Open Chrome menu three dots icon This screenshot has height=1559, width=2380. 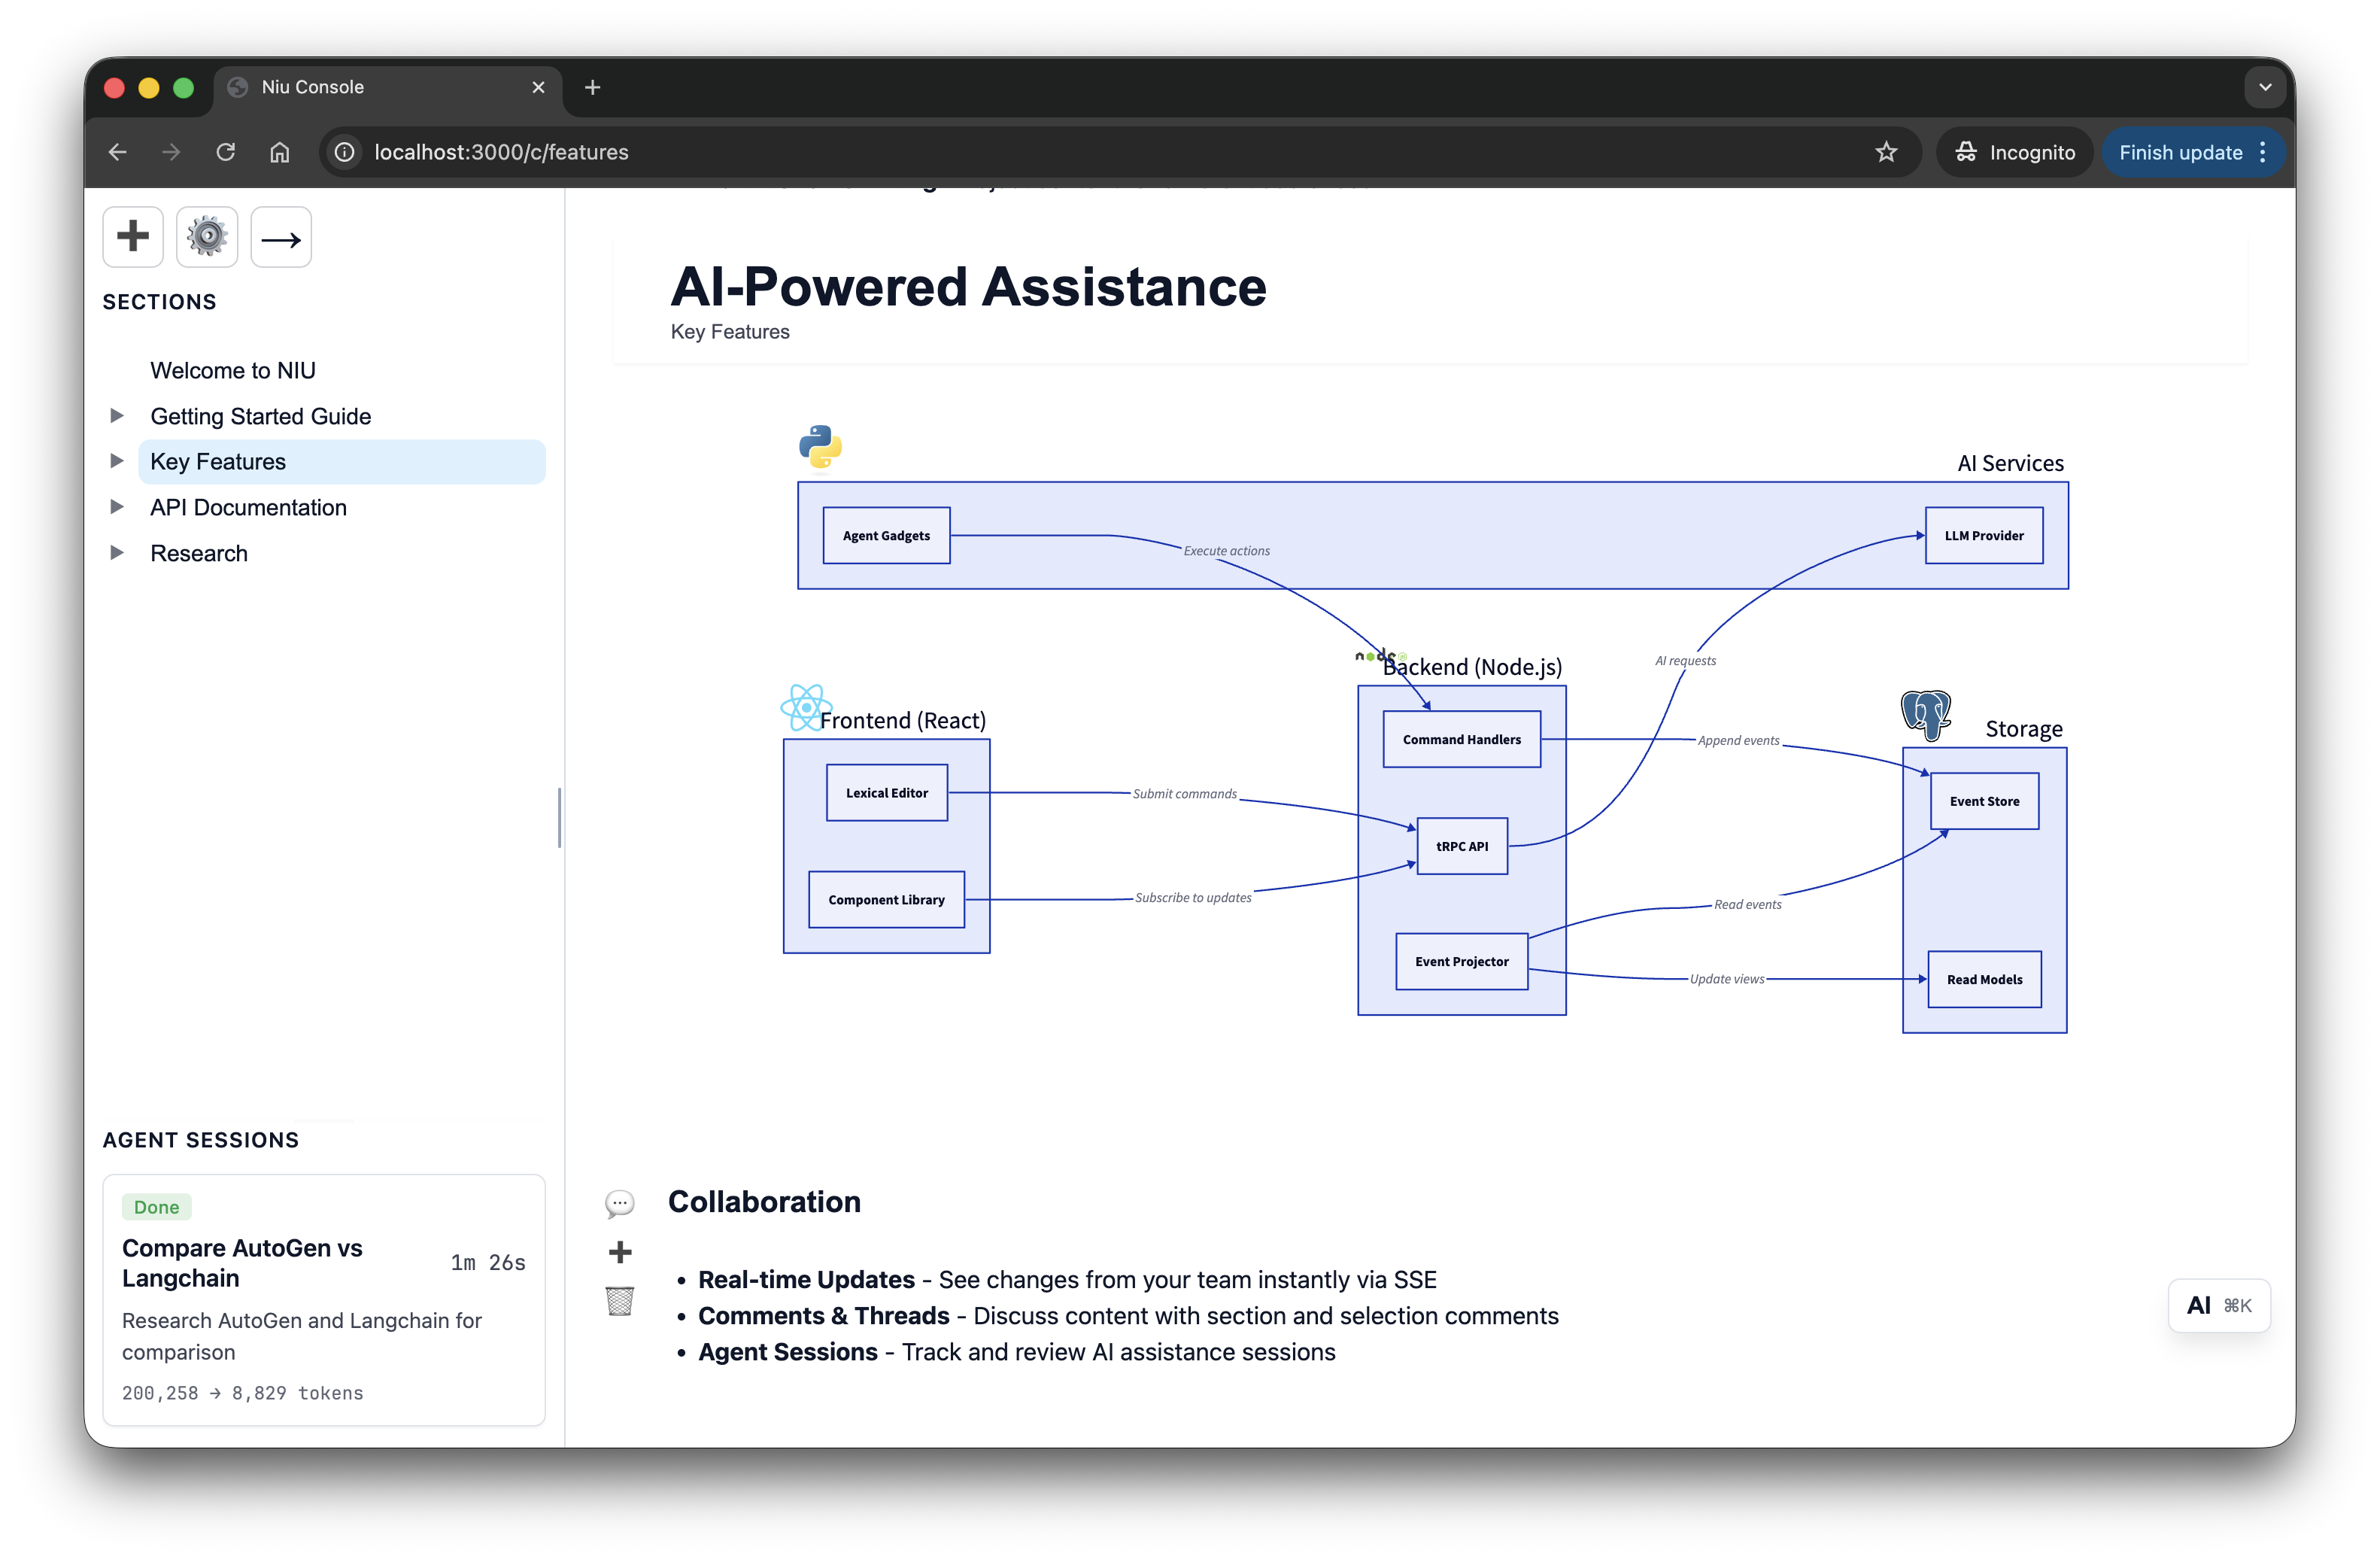(x=2263, y=152)
